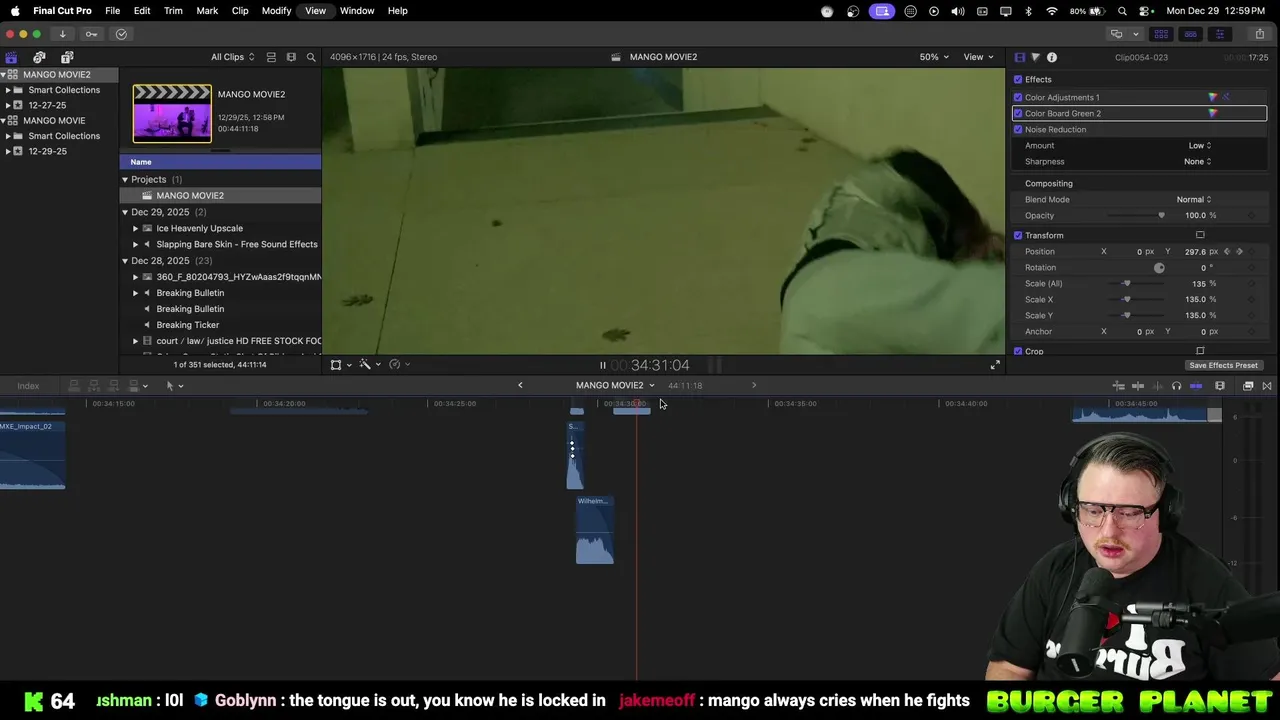Activate Crop onscreen controls box
Screen dimensions: 1280x720
tap(1200, 351)
